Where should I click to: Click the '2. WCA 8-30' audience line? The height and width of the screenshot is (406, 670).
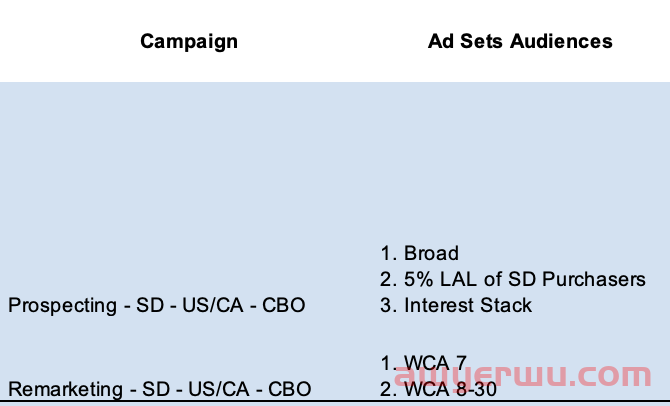pos(438,389)
